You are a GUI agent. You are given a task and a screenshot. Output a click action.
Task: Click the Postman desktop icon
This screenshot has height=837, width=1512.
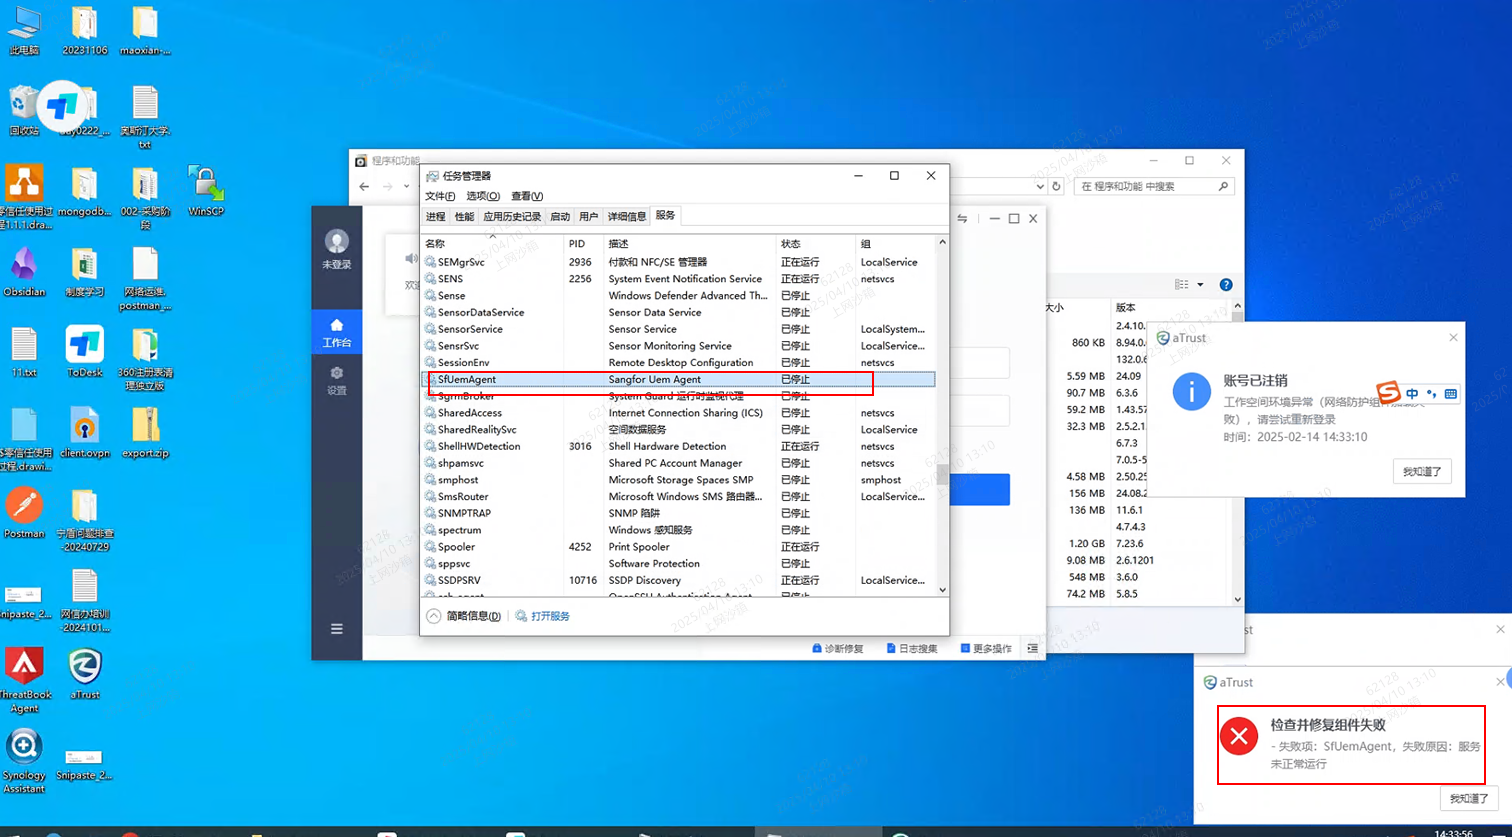[x=24, y=506]
